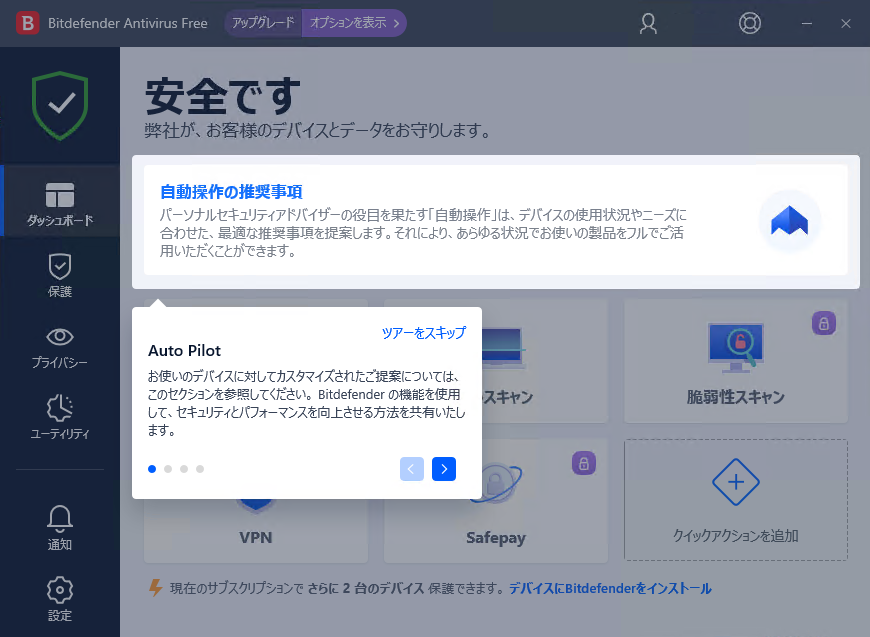Click the blue Autopilot arrow icon
This screenshot has height=637, width=870.
pyautogui.click(x=790, y=220)
